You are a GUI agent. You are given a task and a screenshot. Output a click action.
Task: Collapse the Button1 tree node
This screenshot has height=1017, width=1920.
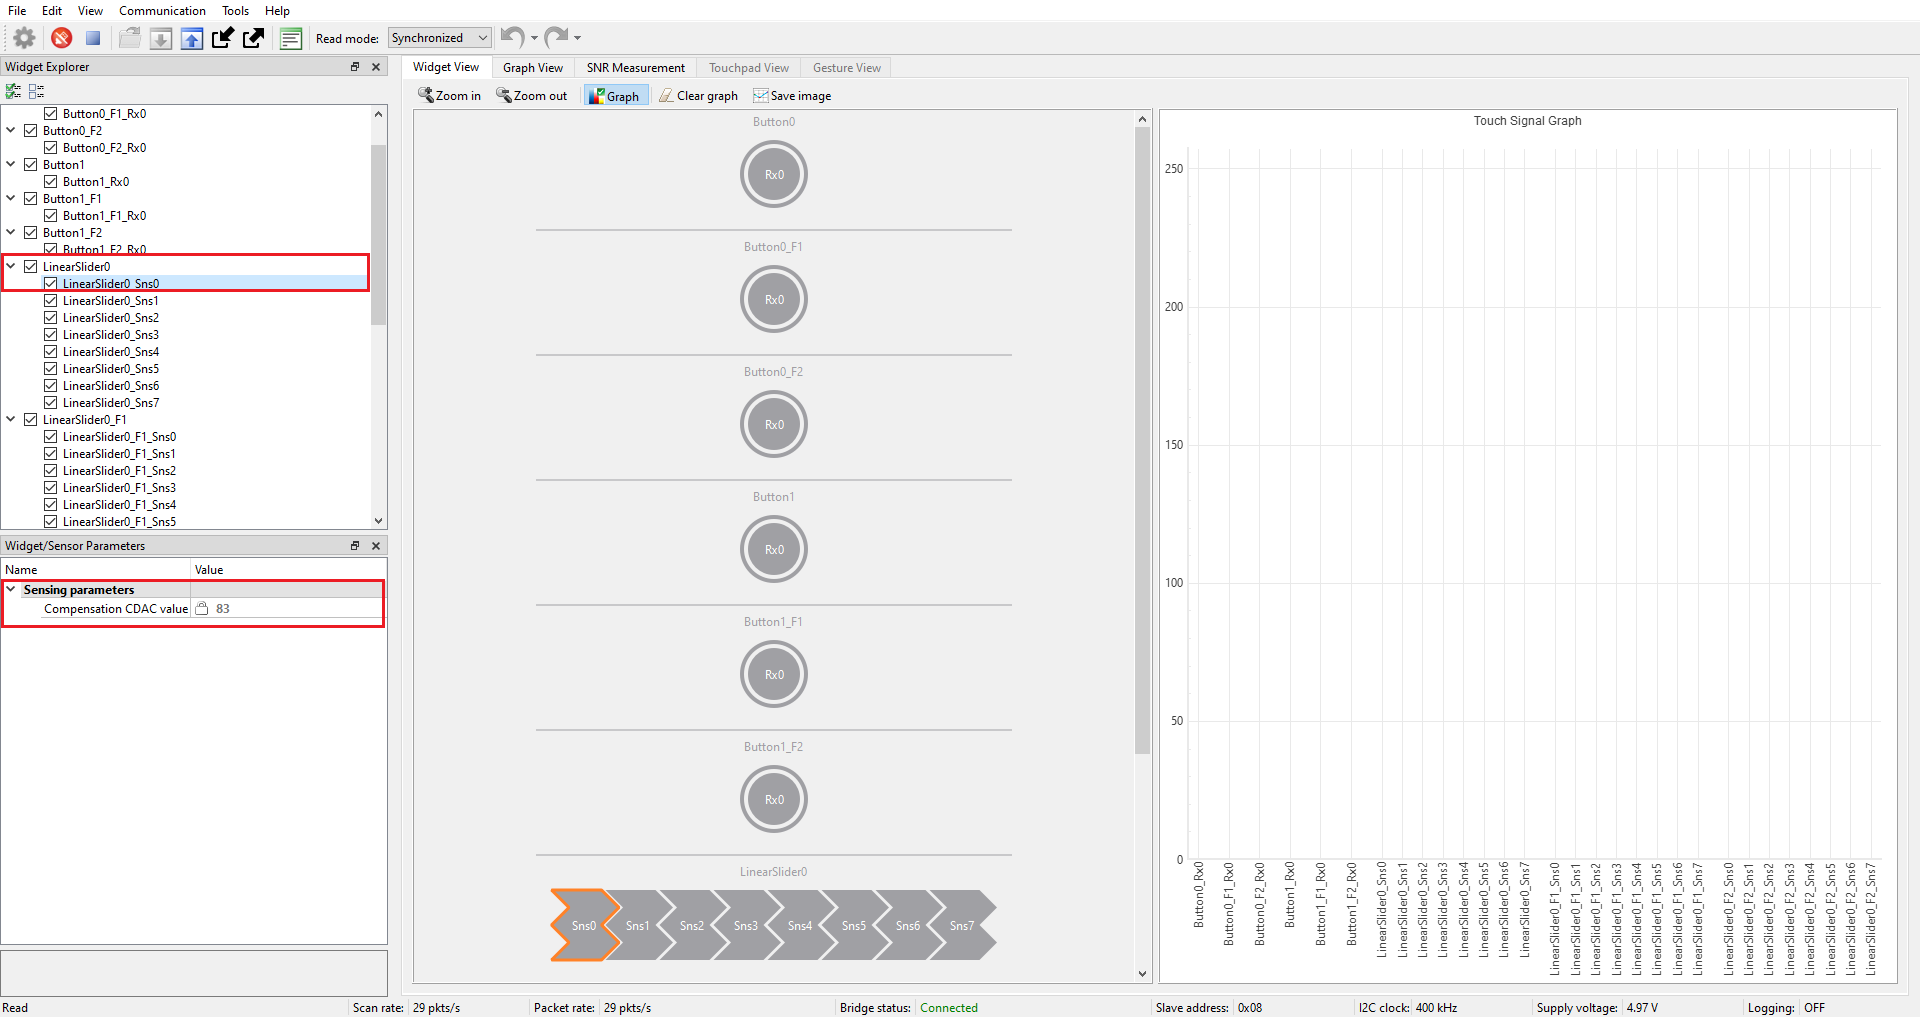coord(11,164)
